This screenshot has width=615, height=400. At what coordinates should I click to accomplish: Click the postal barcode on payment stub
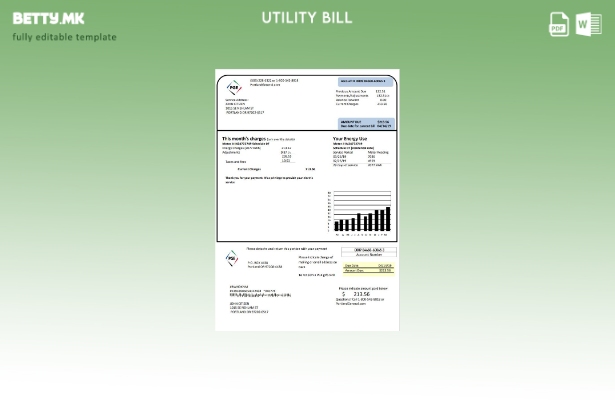[260, 295]
